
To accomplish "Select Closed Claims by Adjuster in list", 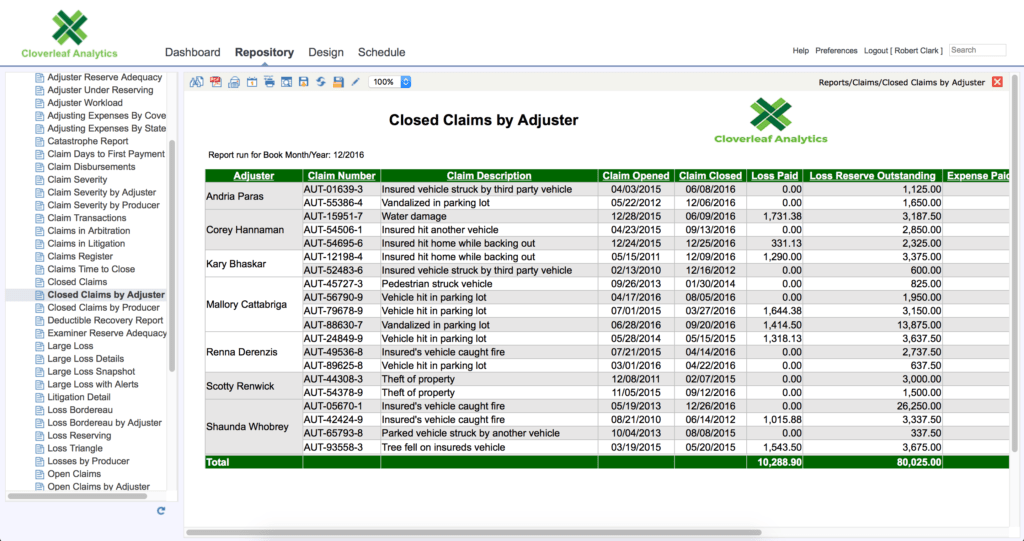I will pyautogui.click(x=106, y=295).
